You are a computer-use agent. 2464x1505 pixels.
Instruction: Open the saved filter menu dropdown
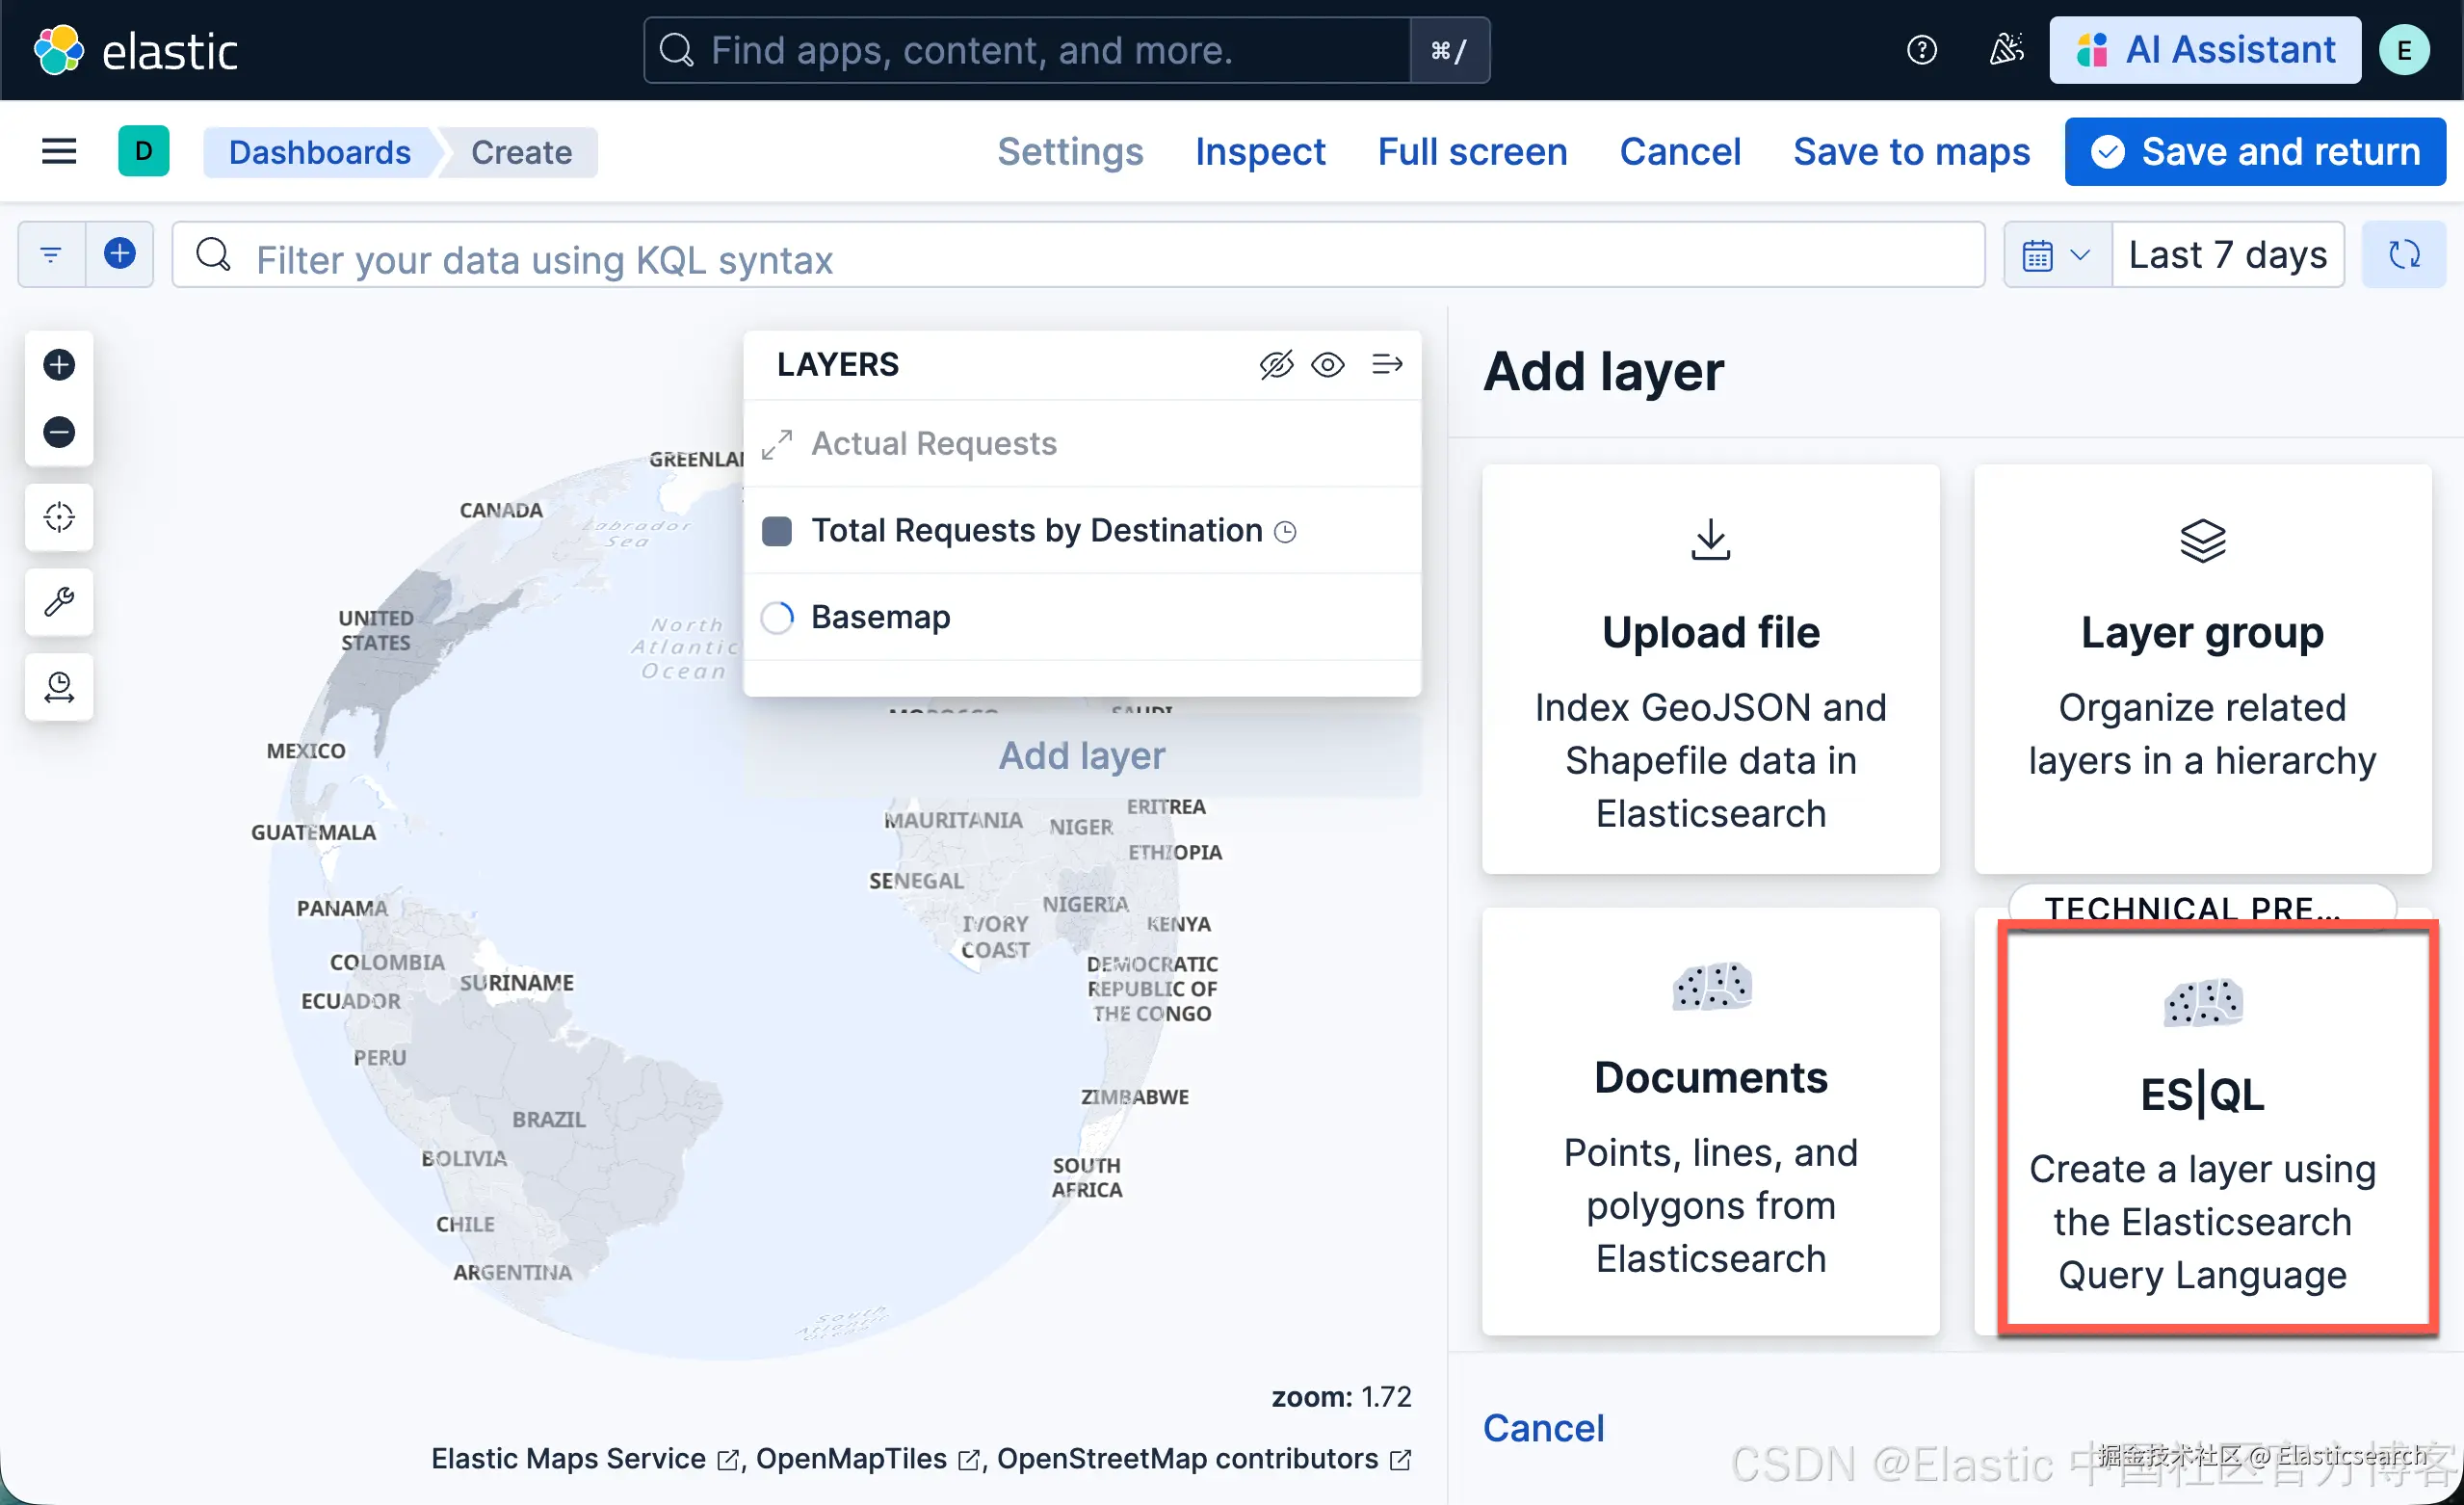coord(51,255)
